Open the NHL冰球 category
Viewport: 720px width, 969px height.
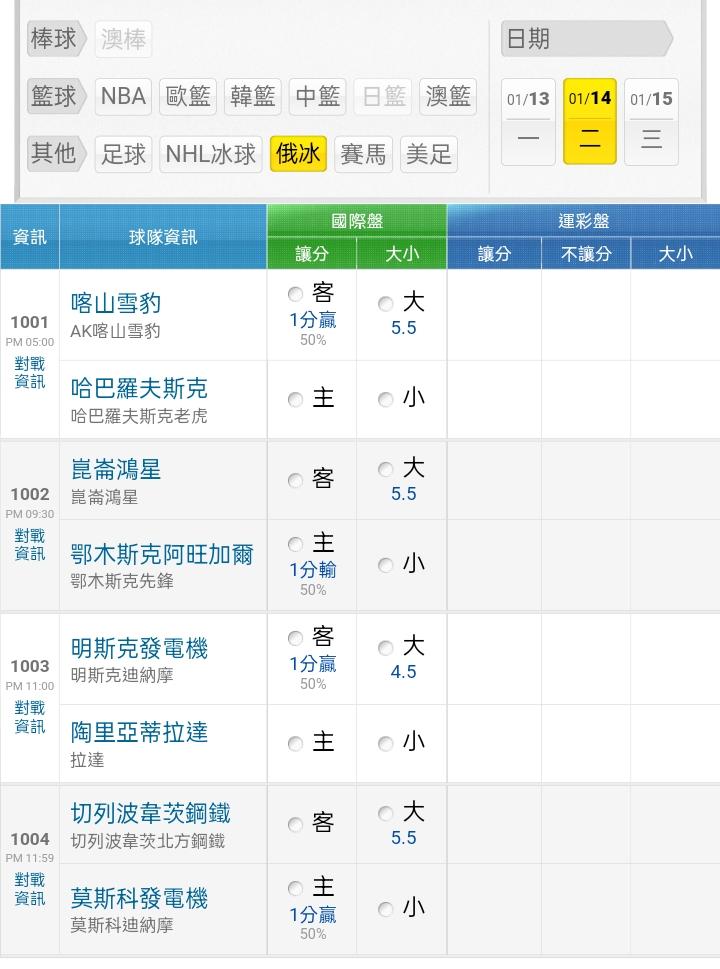click(211, 154)
